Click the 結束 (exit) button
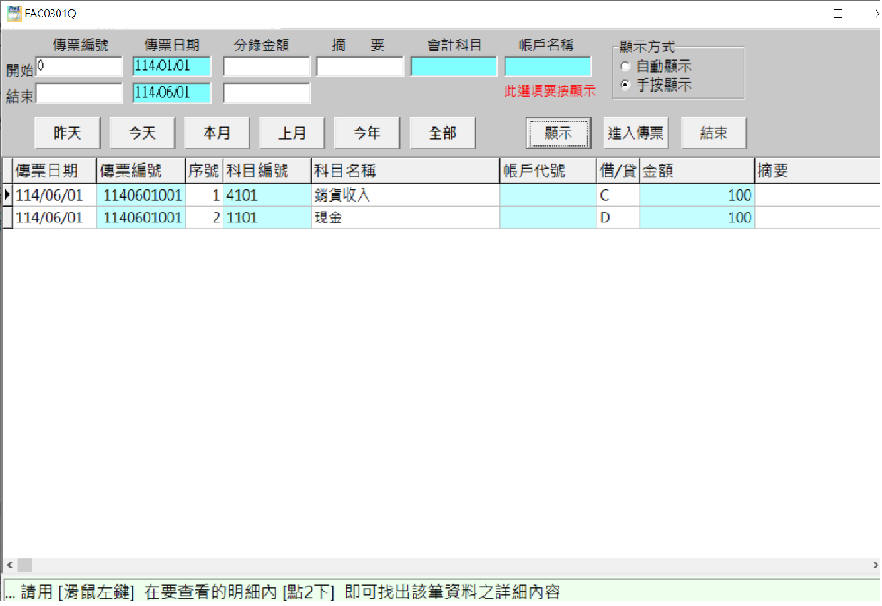This screenshot has width=882, height=606. pos(713,133)
